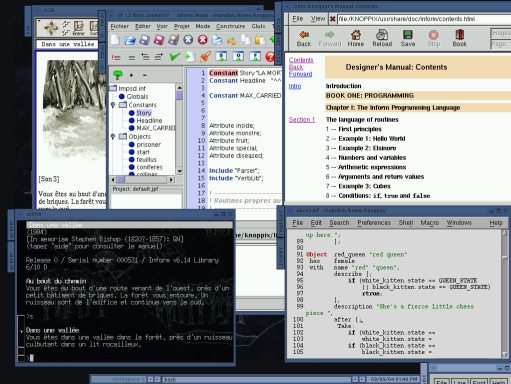Click the uncomment lines icon beside it
This screenshot has height=384, width=511.
[x=132, y=57]
